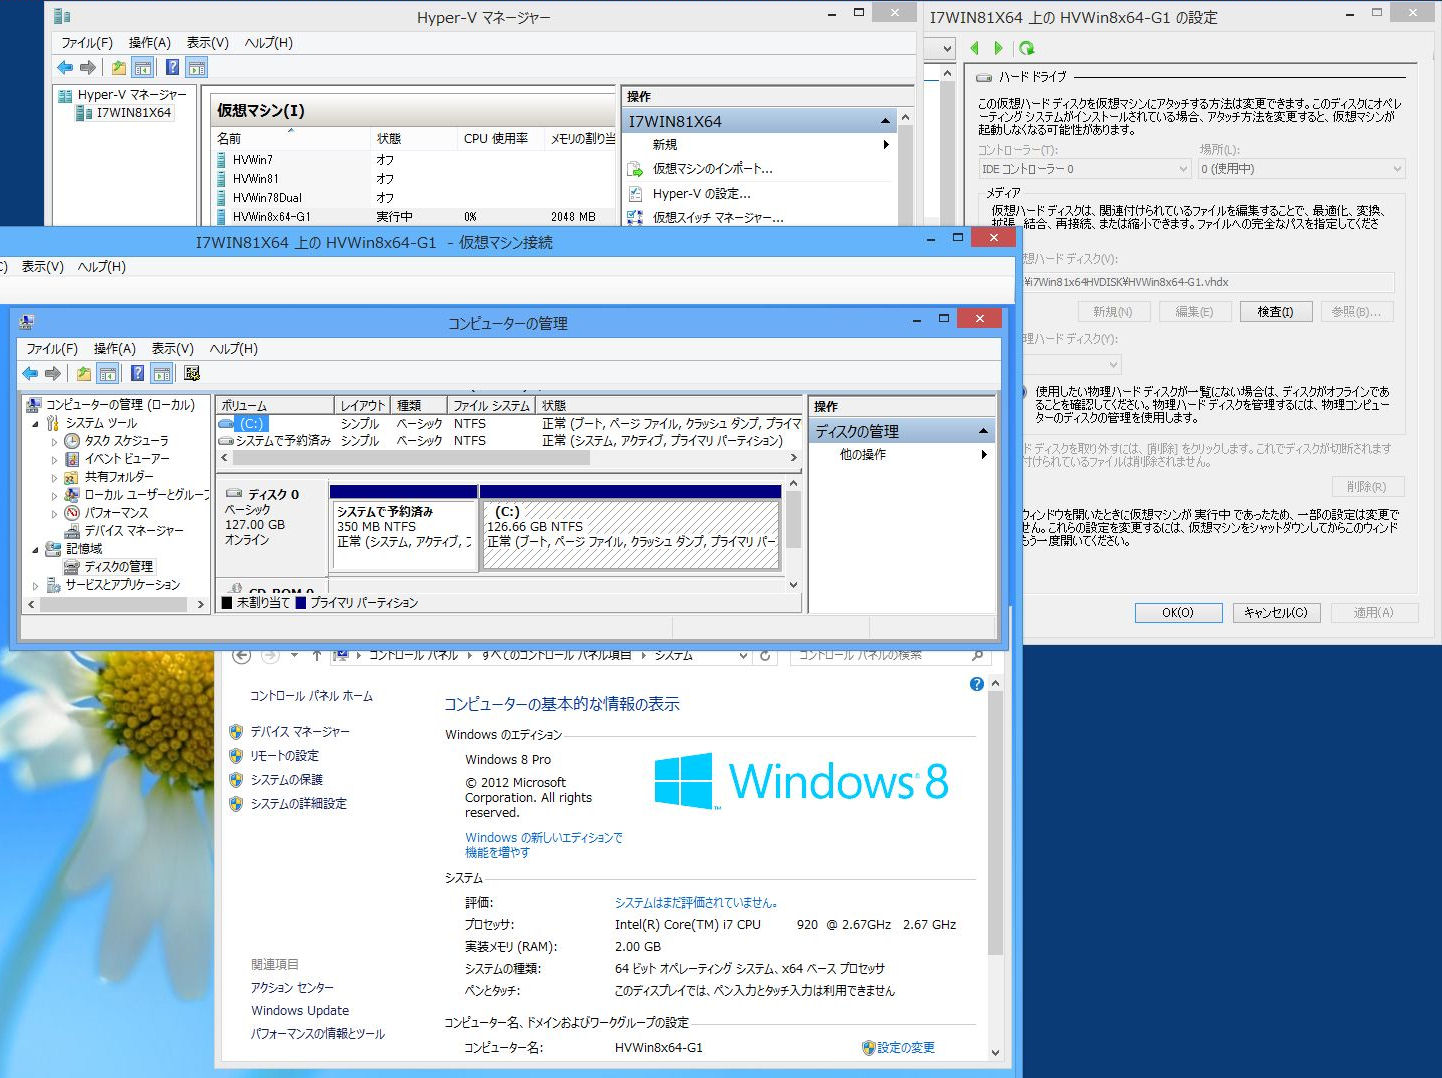This screenshot has width=1442, height=1078.
Task: Click the 設定の変更 link
Action: [x=906, y=1048]
